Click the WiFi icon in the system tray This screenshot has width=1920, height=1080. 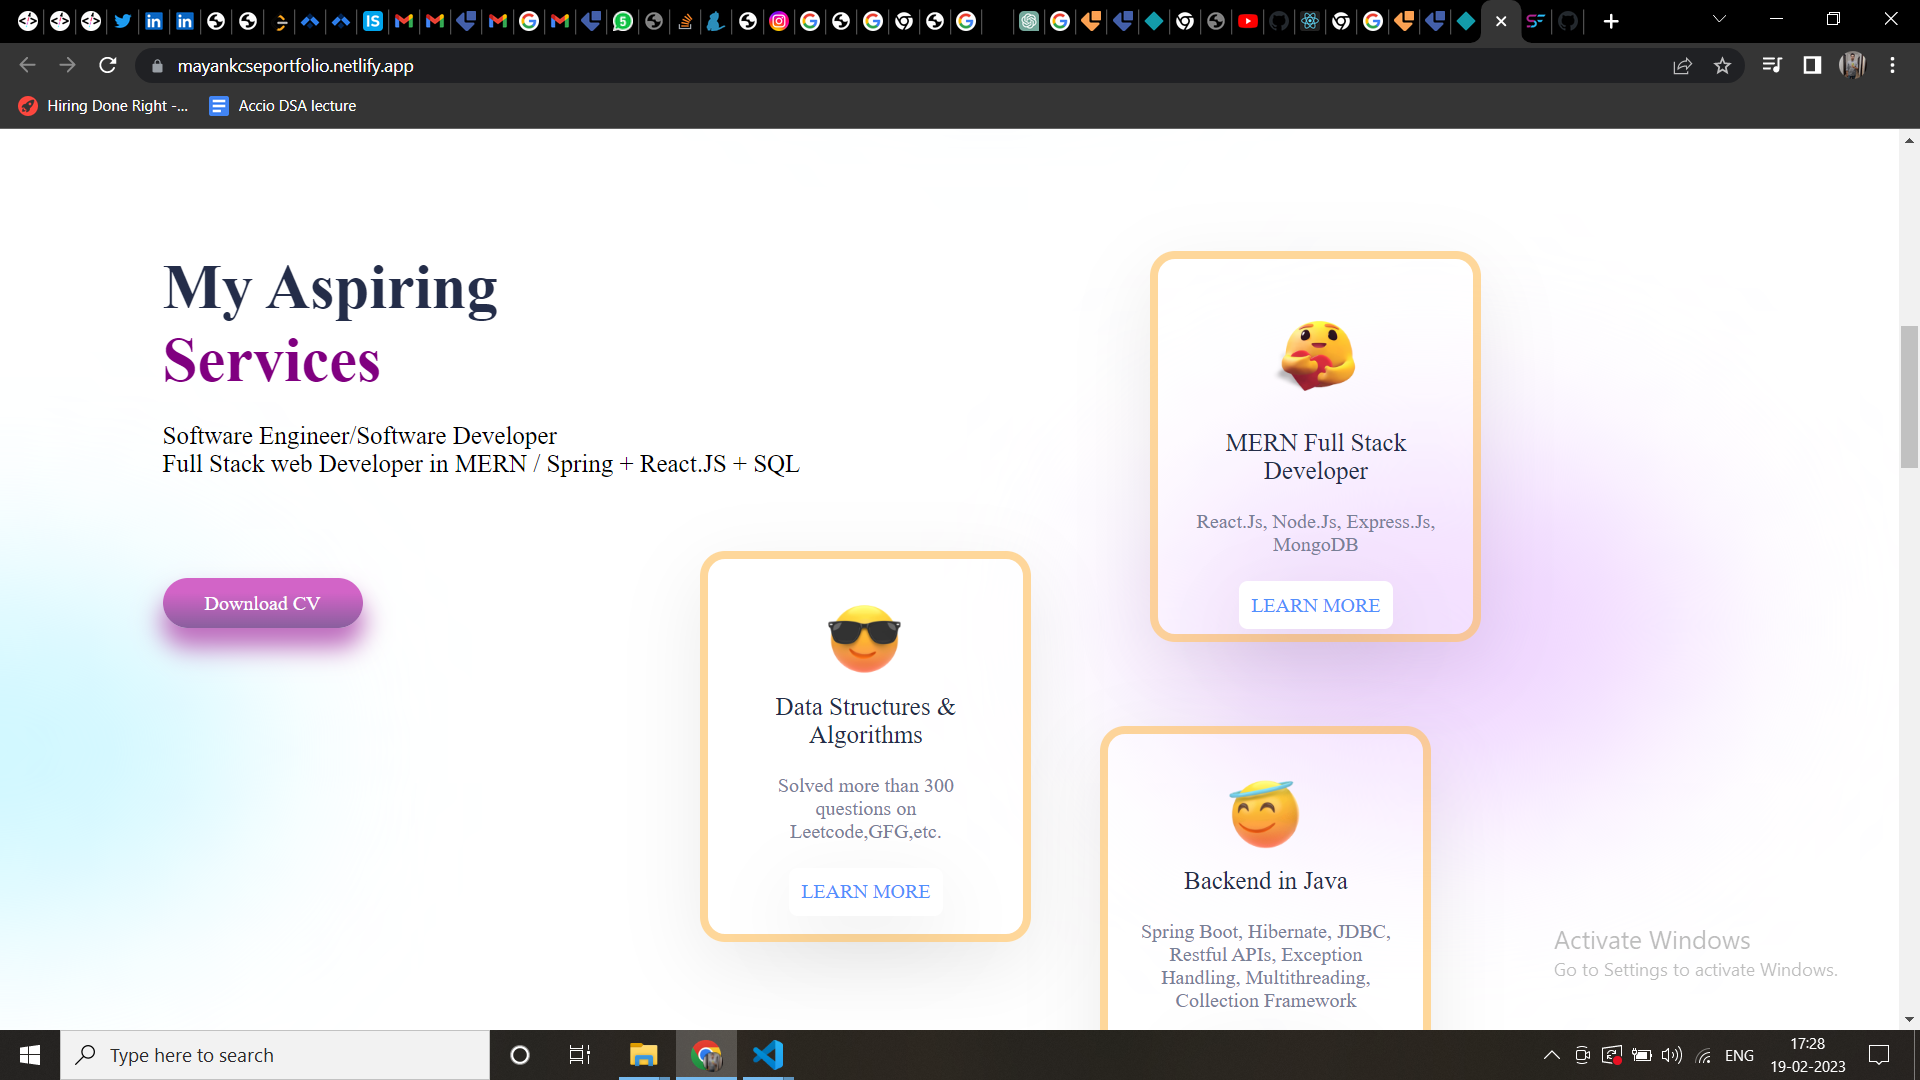click(1703, 1054)
